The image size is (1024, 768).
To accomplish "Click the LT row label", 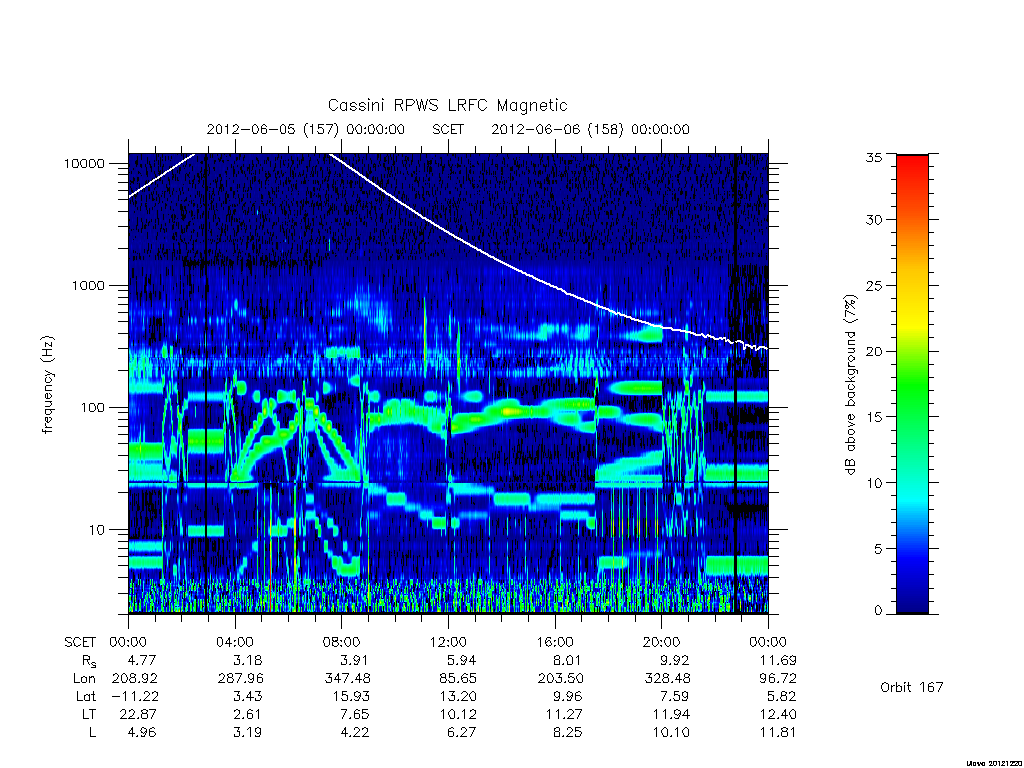I will point(88,714).
